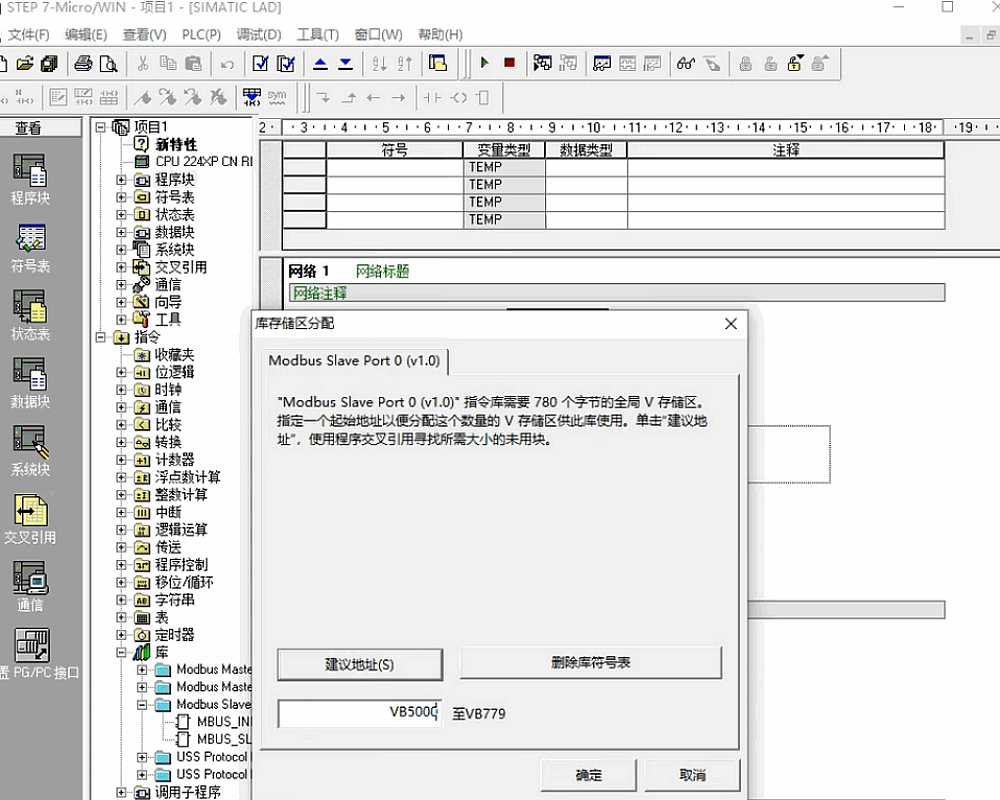This screenshot has height=800, width=1000.
Task: Click the VB5000 address input field
Action: pos(360,713)
